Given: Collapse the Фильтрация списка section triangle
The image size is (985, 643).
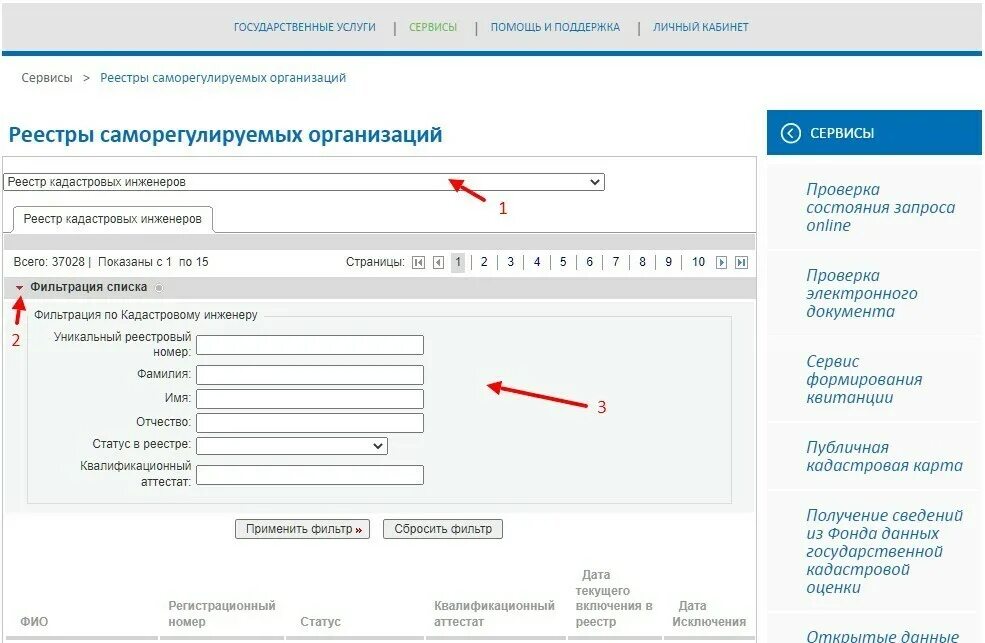Looking at the screenshot, I should pyautogui.click(x=19, y=288).
